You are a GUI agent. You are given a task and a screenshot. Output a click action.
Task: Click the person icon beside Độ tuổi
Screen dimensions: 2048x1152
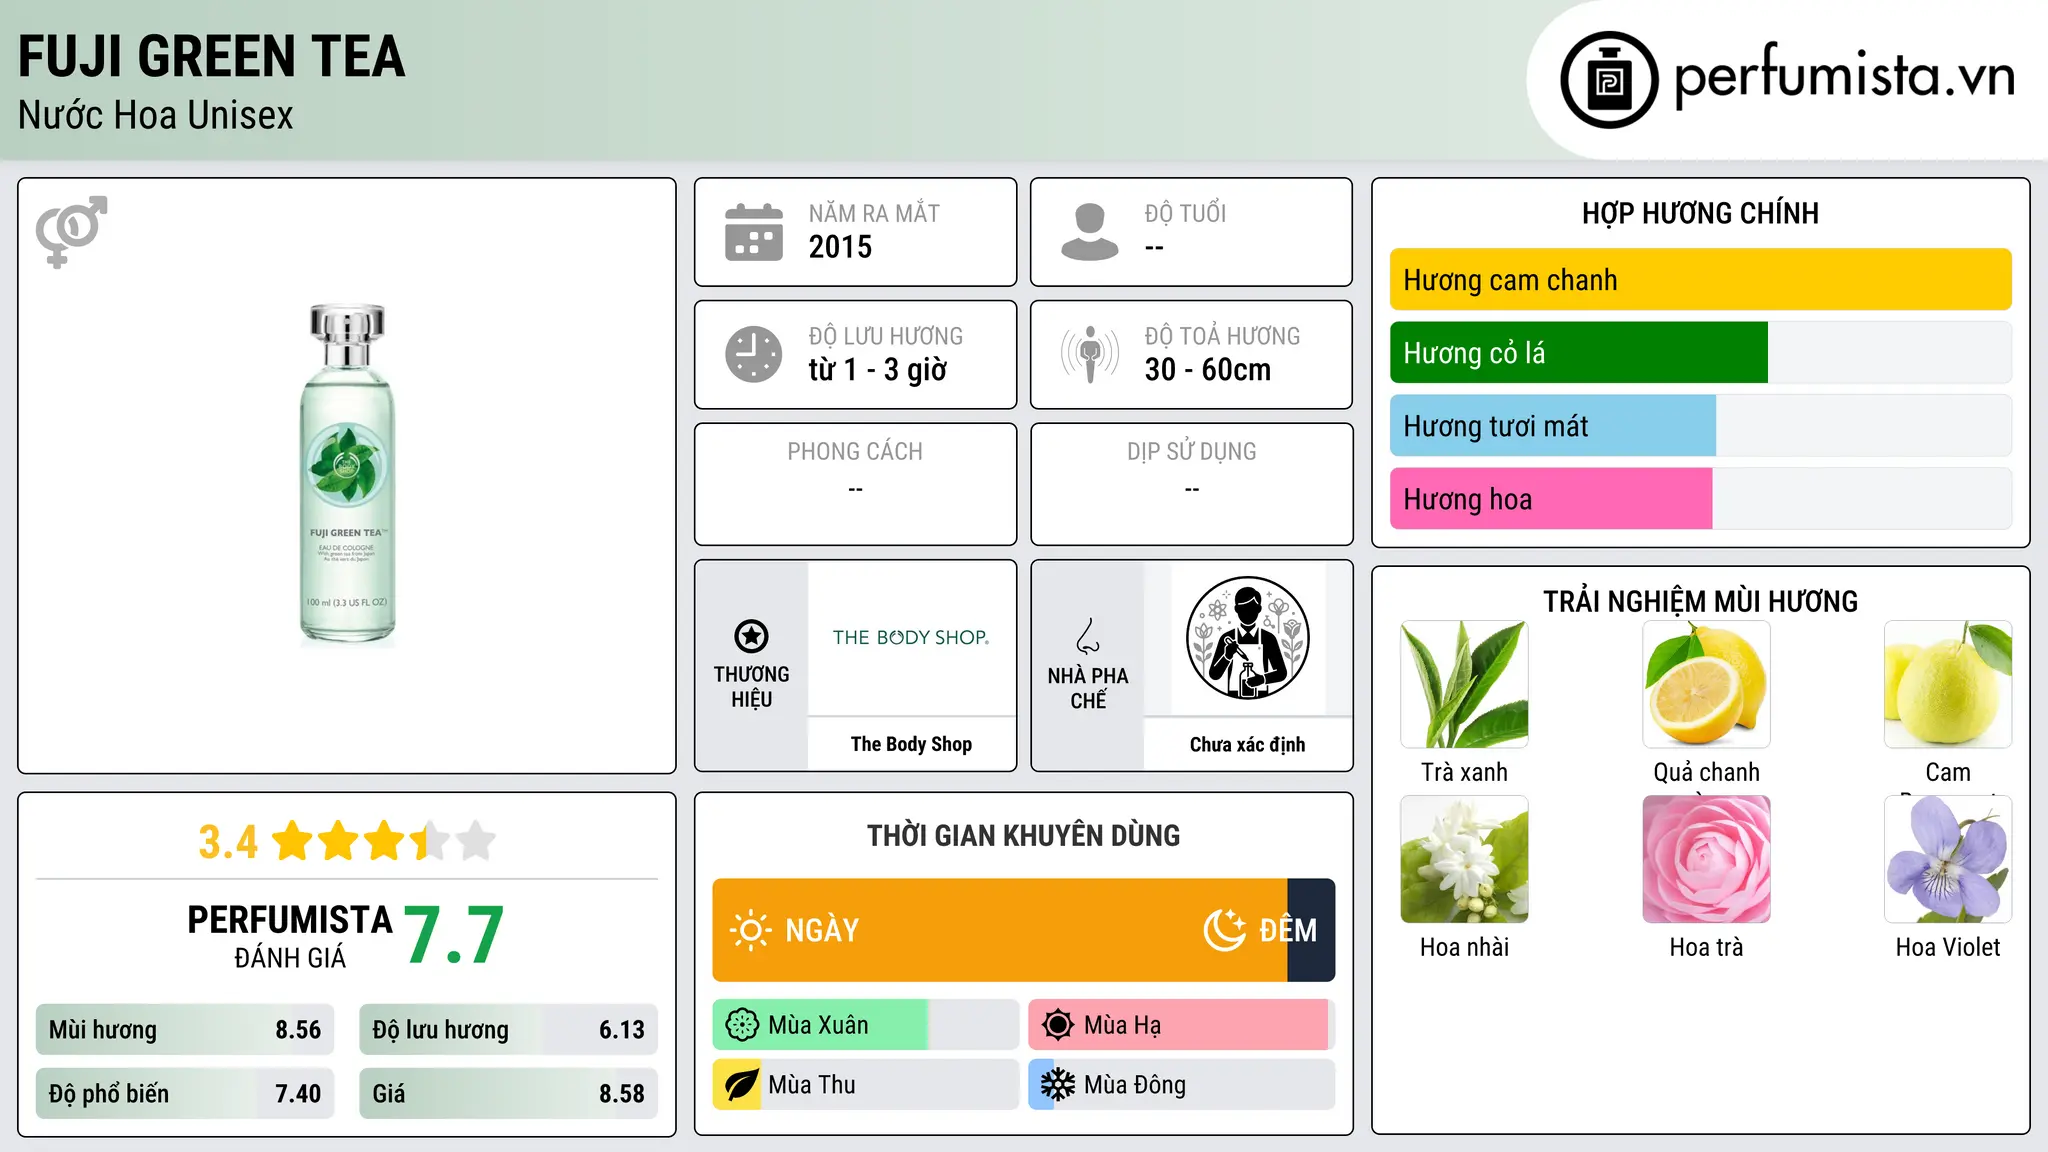(x=1090, y=232)
